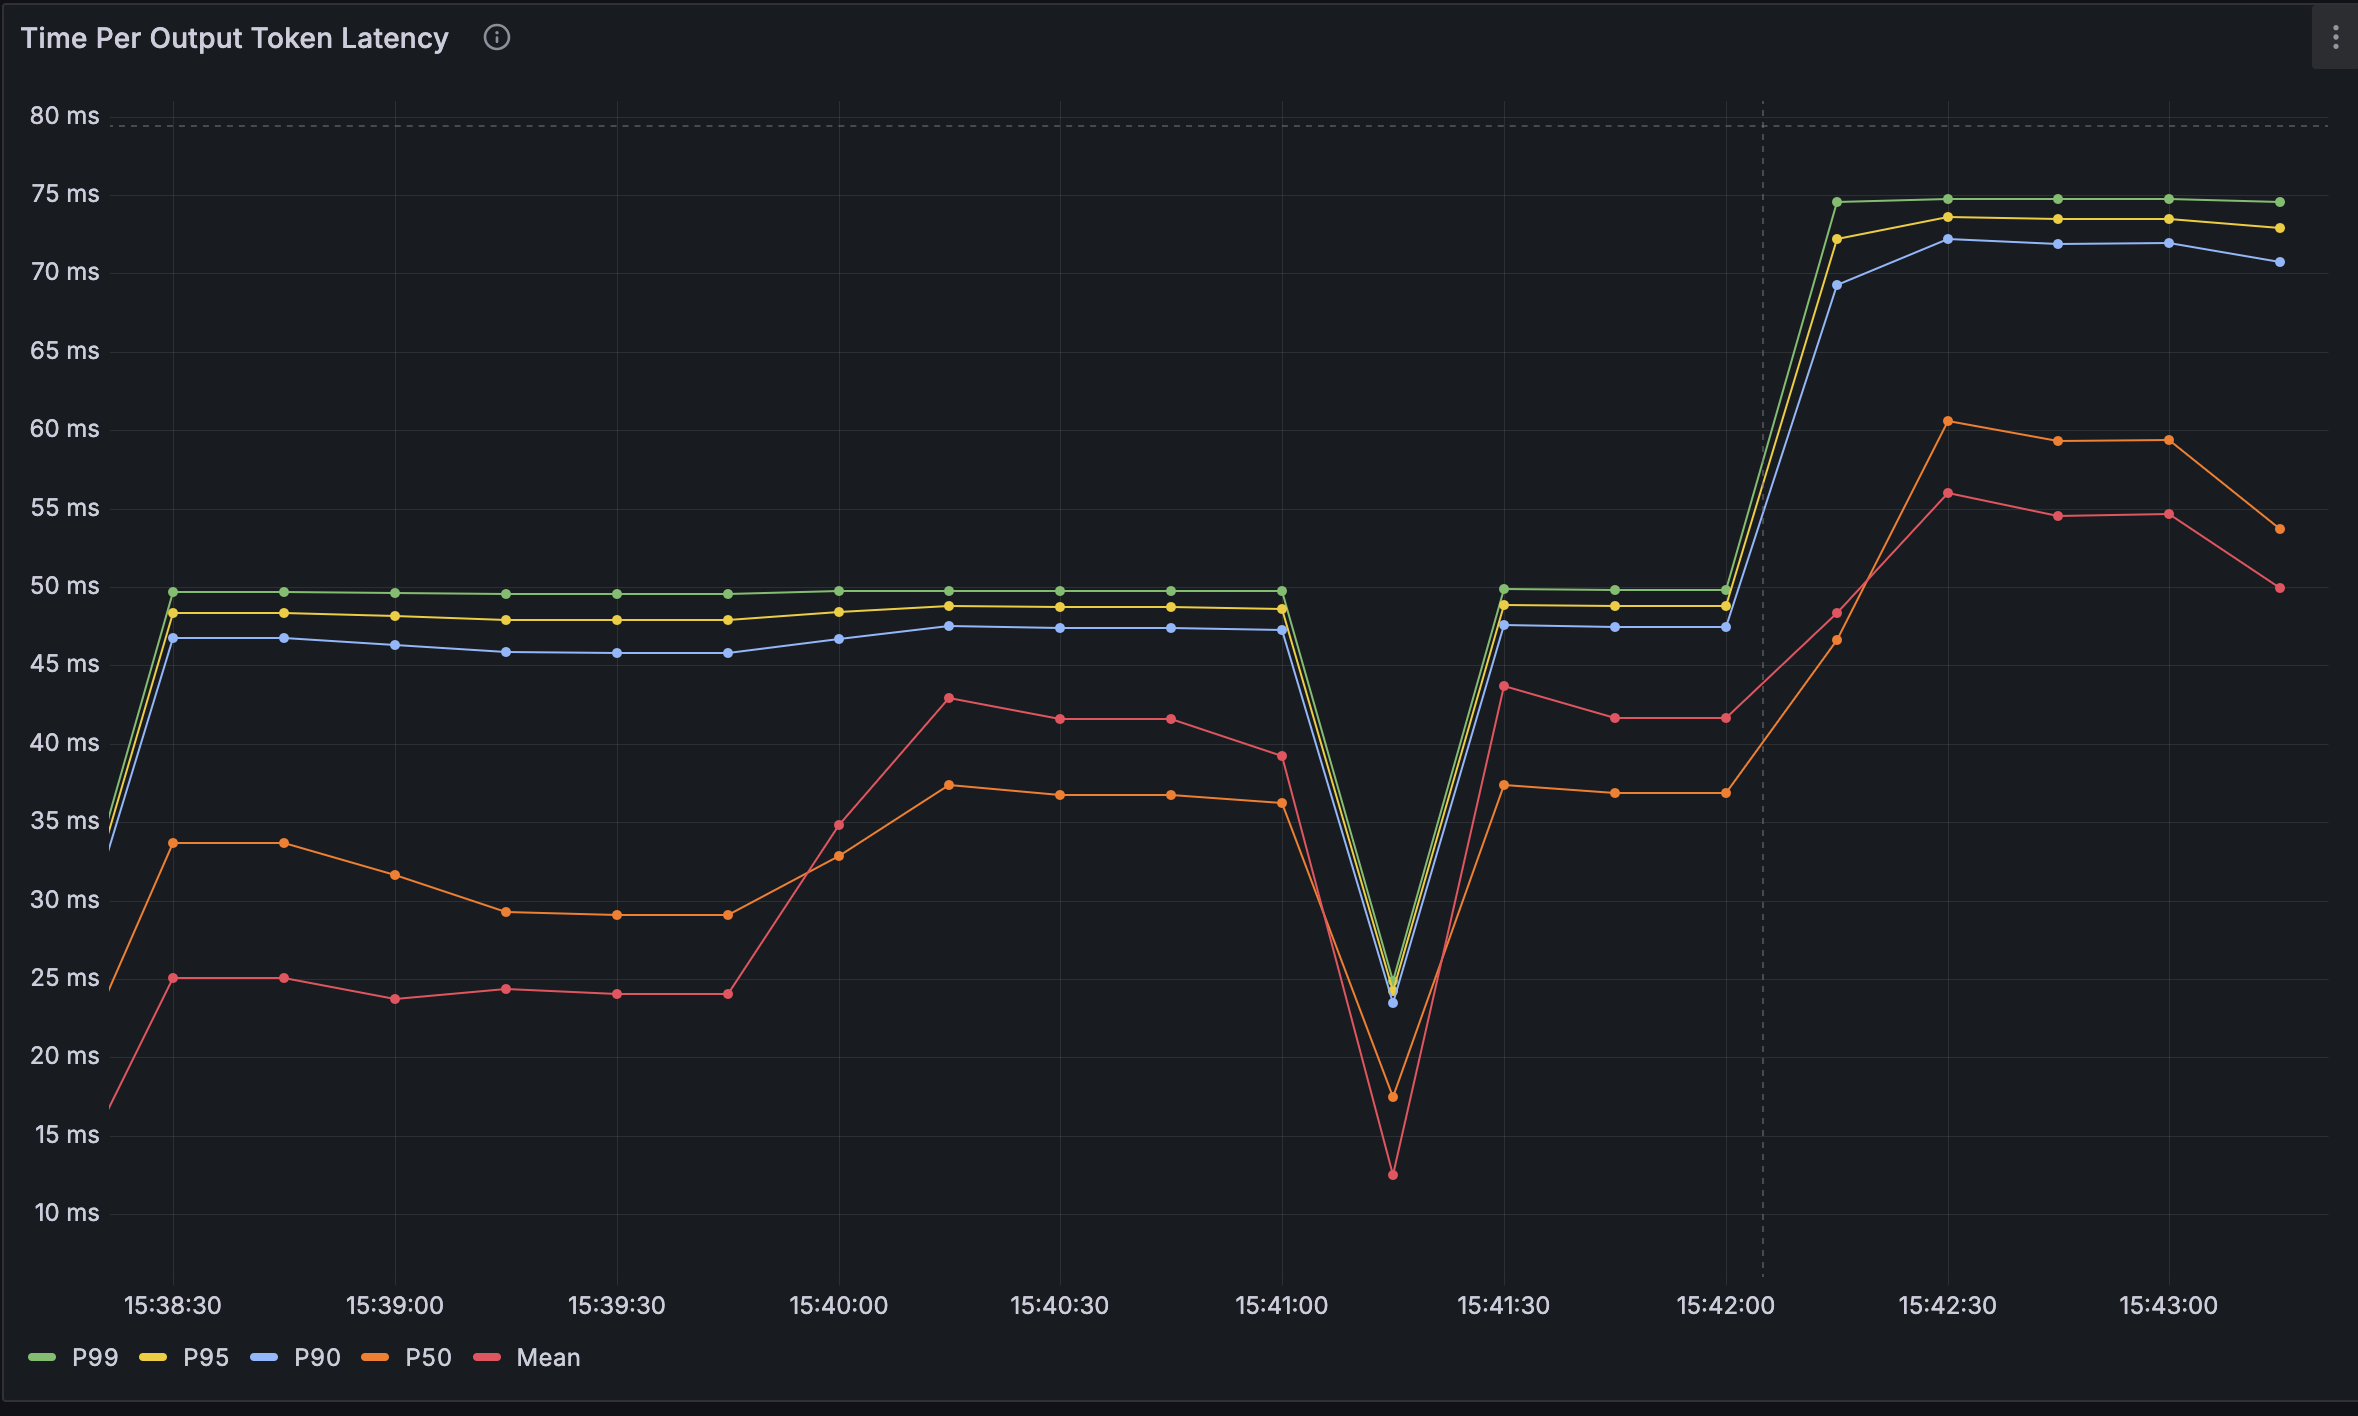
Task: Click Mean peak point near 55 ms
Action: 1947,493
